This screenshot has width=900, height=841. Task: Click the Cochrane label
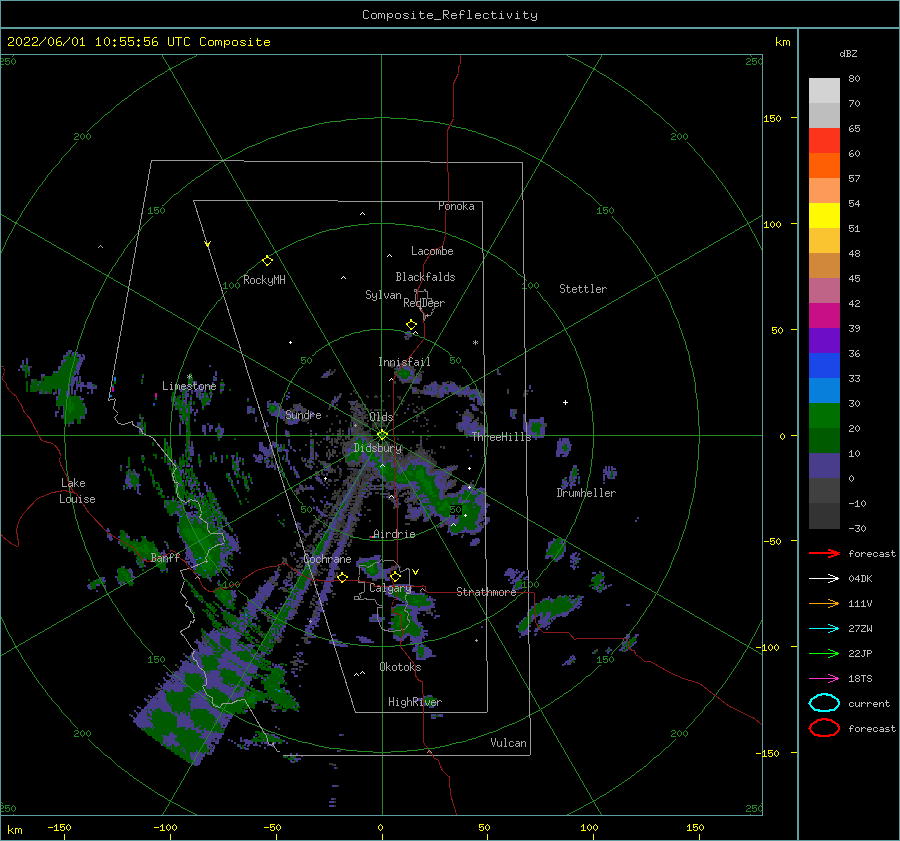327,559
